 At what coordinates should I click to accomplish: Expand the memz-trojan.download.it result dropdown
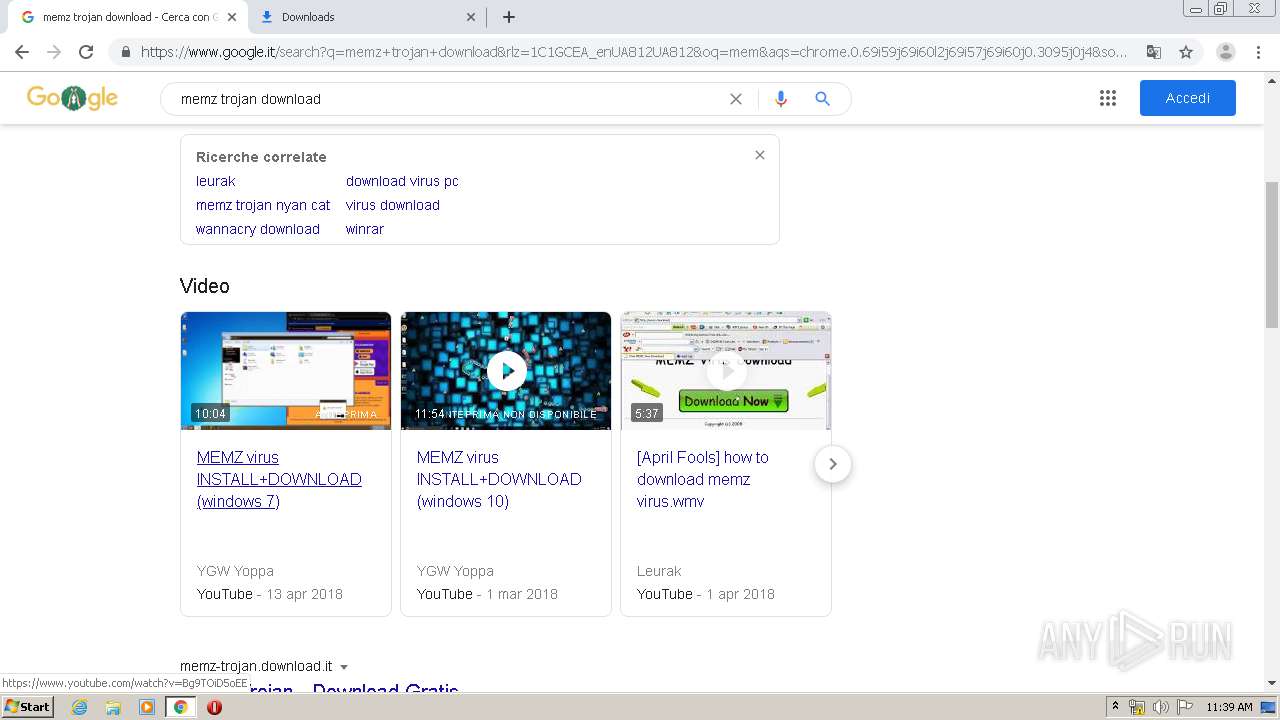tap(344, 667)
